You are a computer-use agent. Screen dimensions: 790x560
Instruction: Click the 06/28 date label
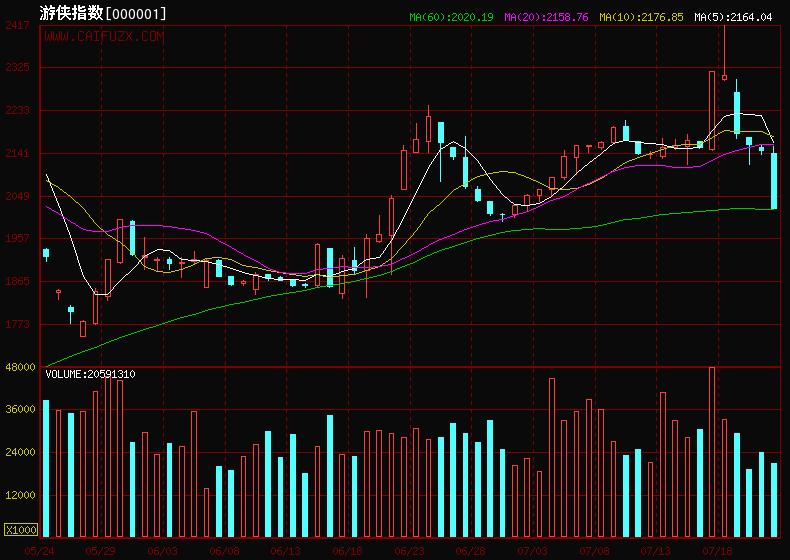pos(471,551)
